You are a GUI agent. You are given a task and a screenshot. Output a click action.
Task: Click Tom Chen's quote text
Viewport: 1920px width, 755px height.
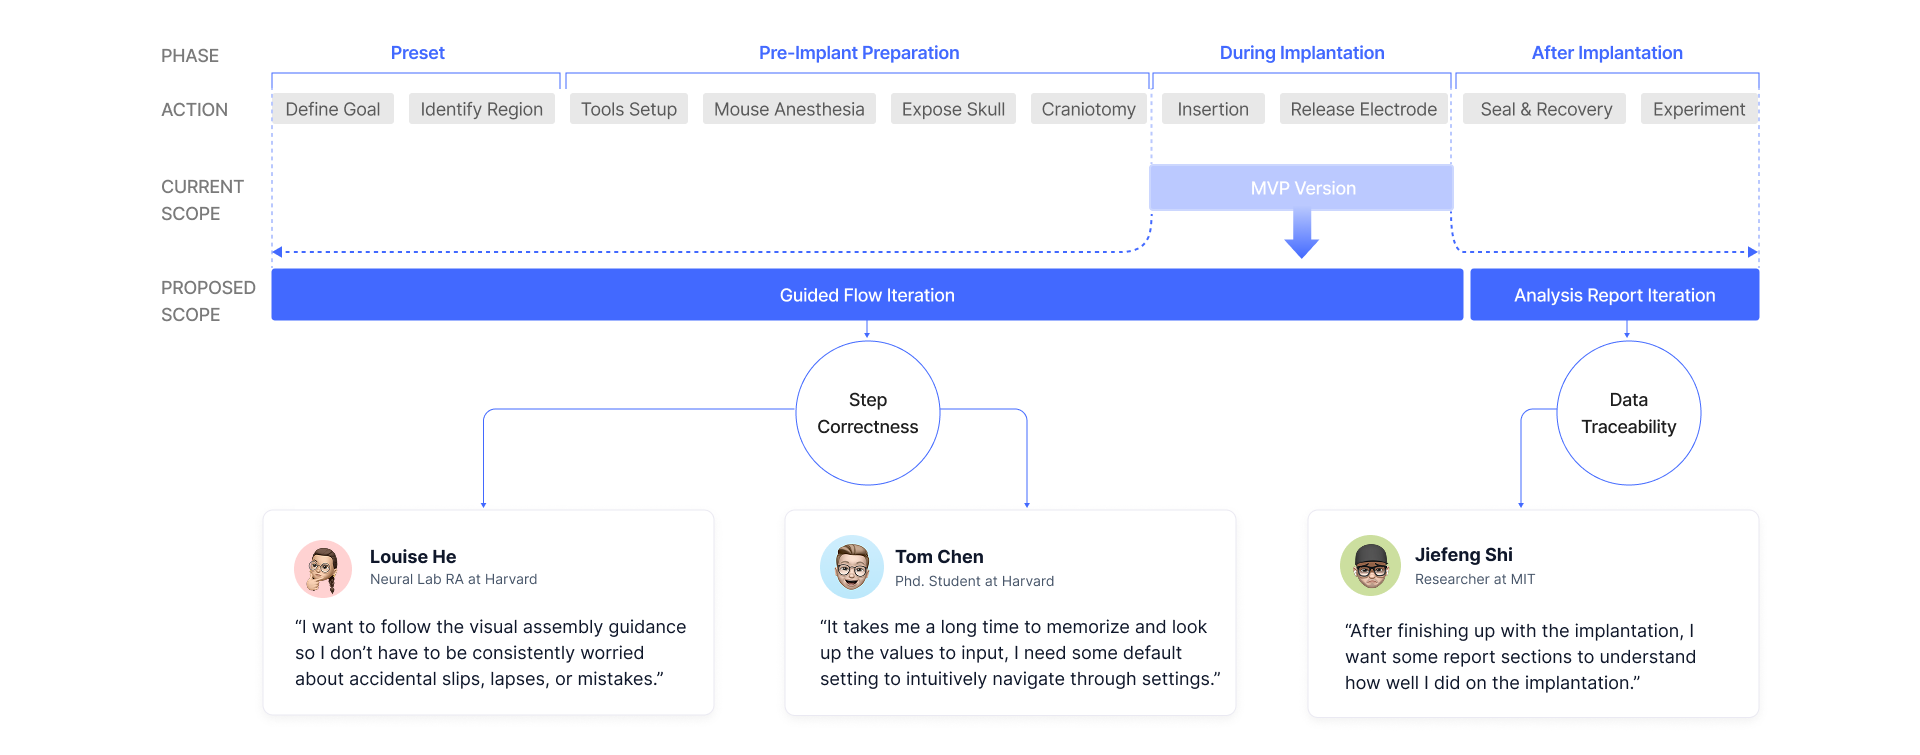(1019, 653)
